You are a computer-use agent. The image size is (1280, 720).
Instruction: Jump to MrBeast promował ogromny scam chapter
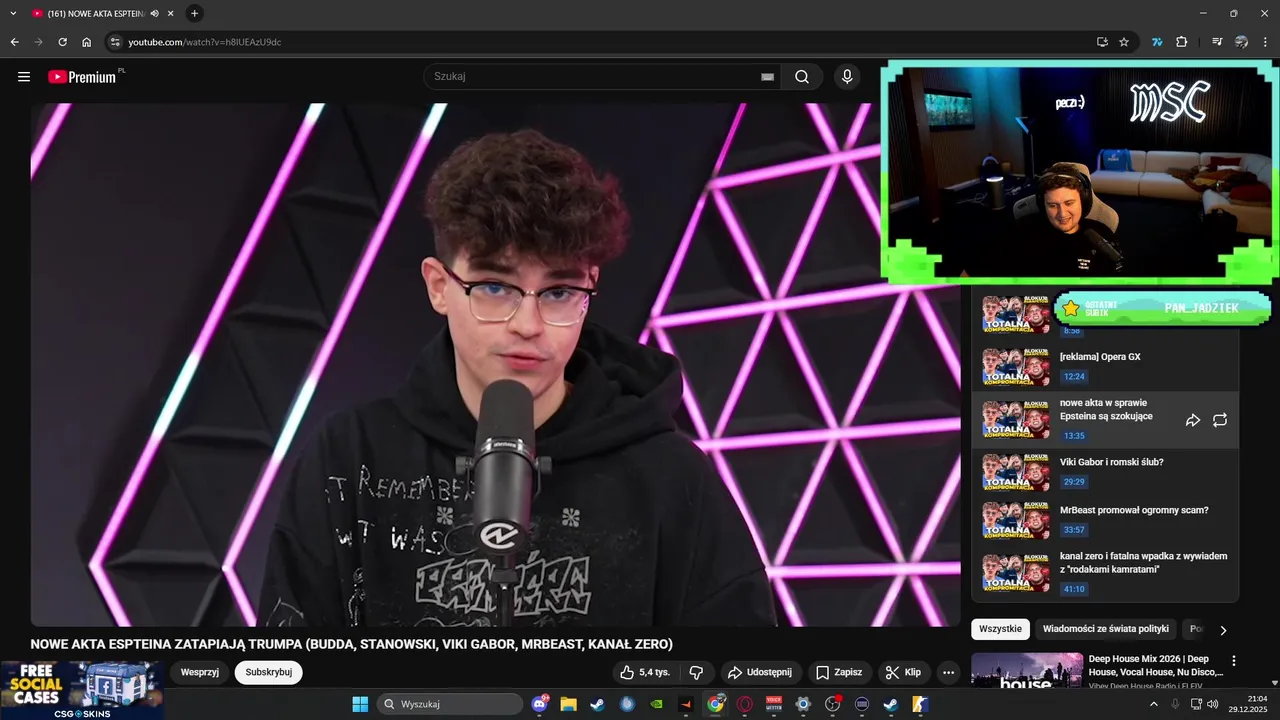tap(1105, 520)
